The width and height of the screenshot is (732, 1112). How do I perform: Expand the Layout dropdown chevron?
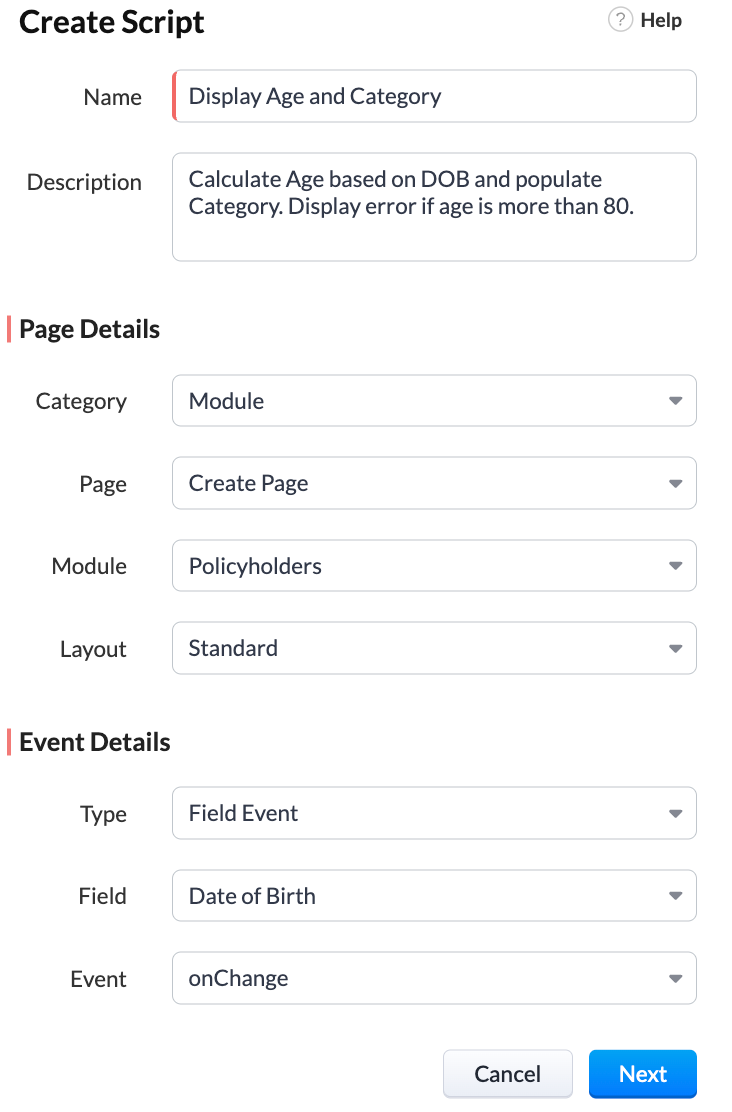[674, 648]
